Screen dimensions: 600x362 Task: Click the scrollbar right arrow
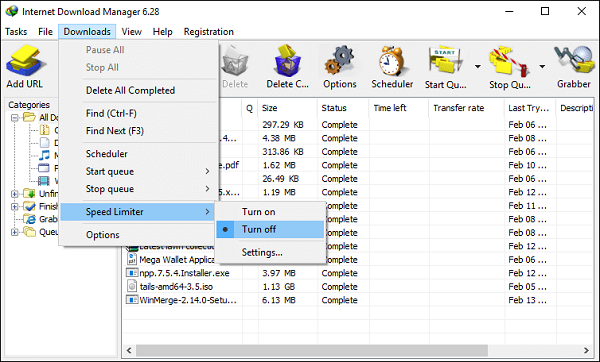(x=586, y=350)
